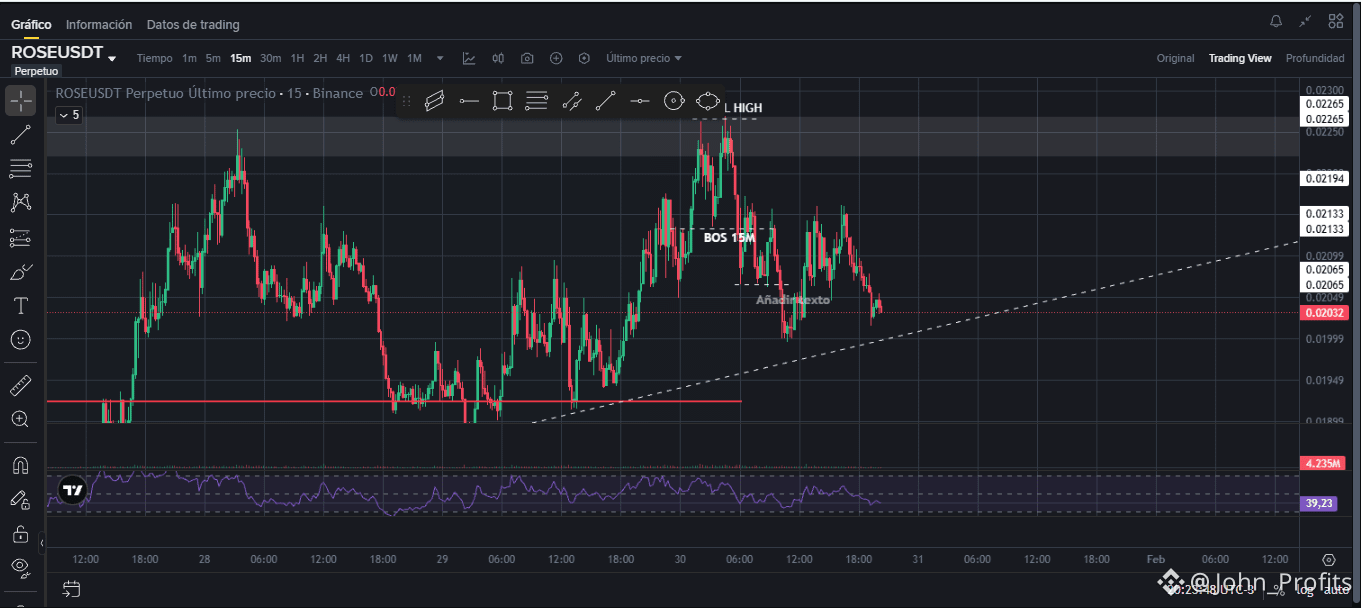
Task: Switch to Profundidad depth view
Action: coord(1315,58)
